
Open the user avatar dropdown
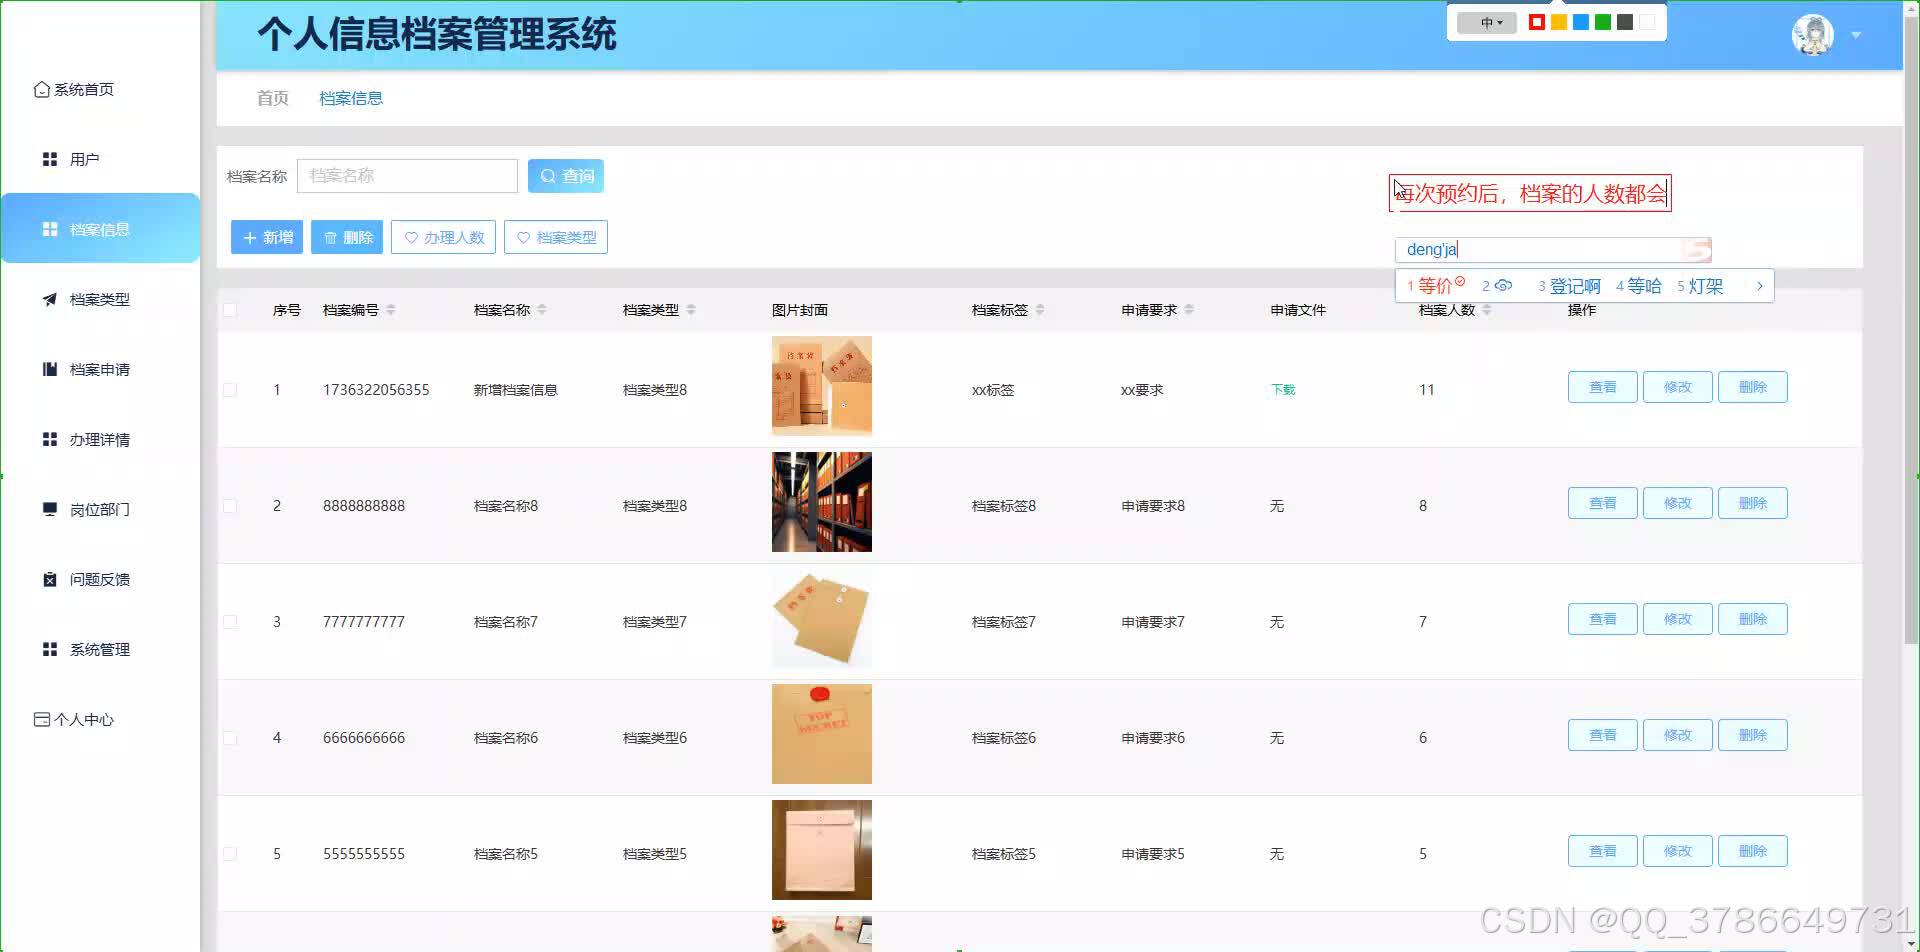1813,33
